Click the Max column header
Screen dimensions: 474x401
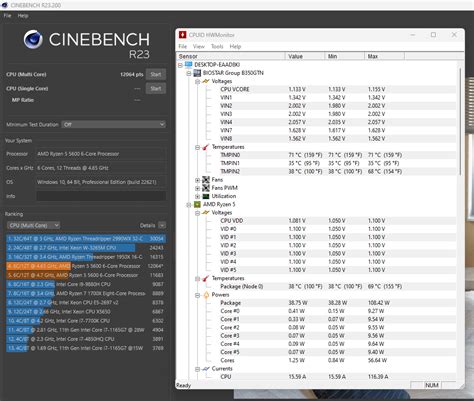point(385,56)
